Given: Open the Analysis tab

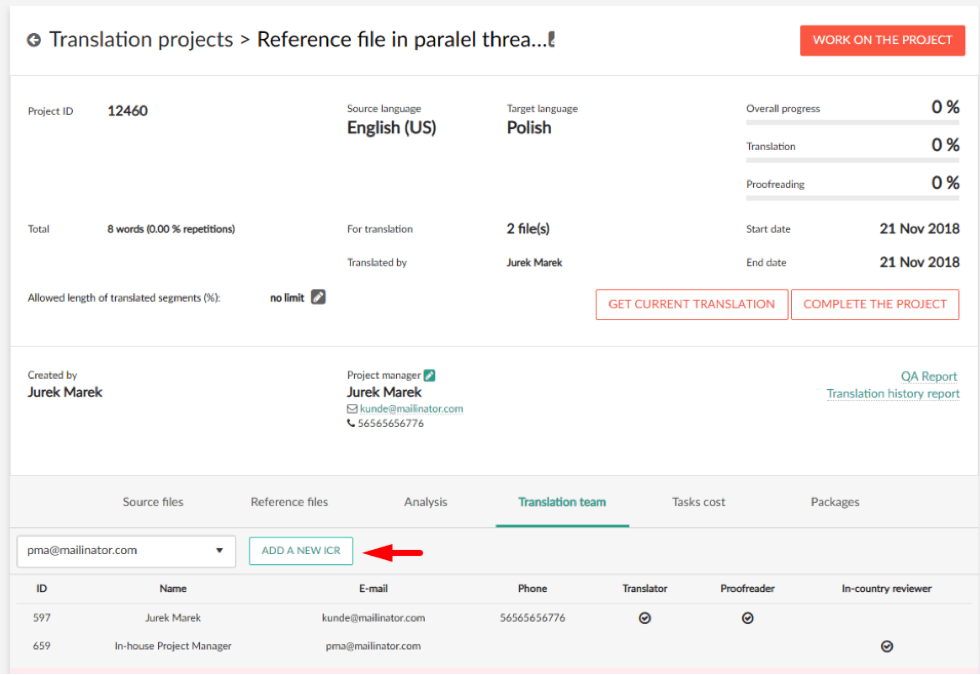Looking at the screenshot, I should pyautogui.click(x=426, y=502).
